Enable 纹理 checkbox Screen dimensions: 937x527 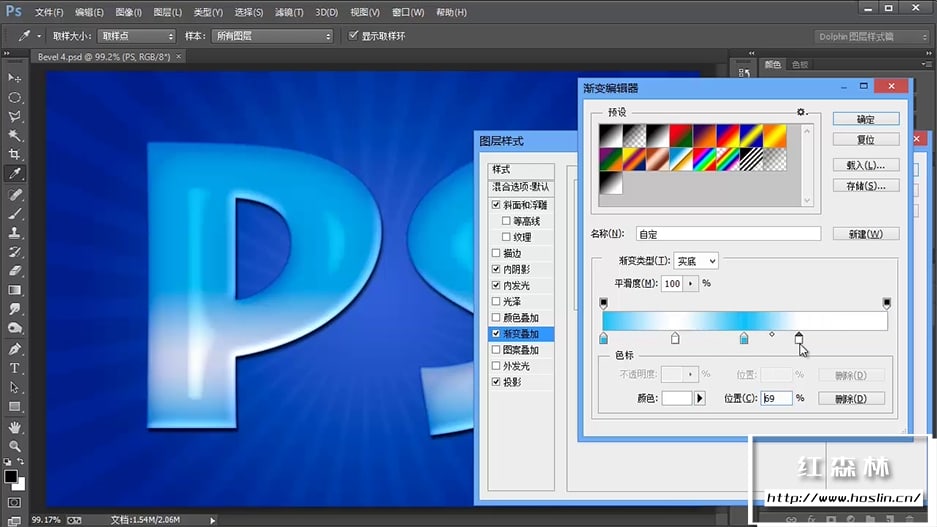point(506,237)
